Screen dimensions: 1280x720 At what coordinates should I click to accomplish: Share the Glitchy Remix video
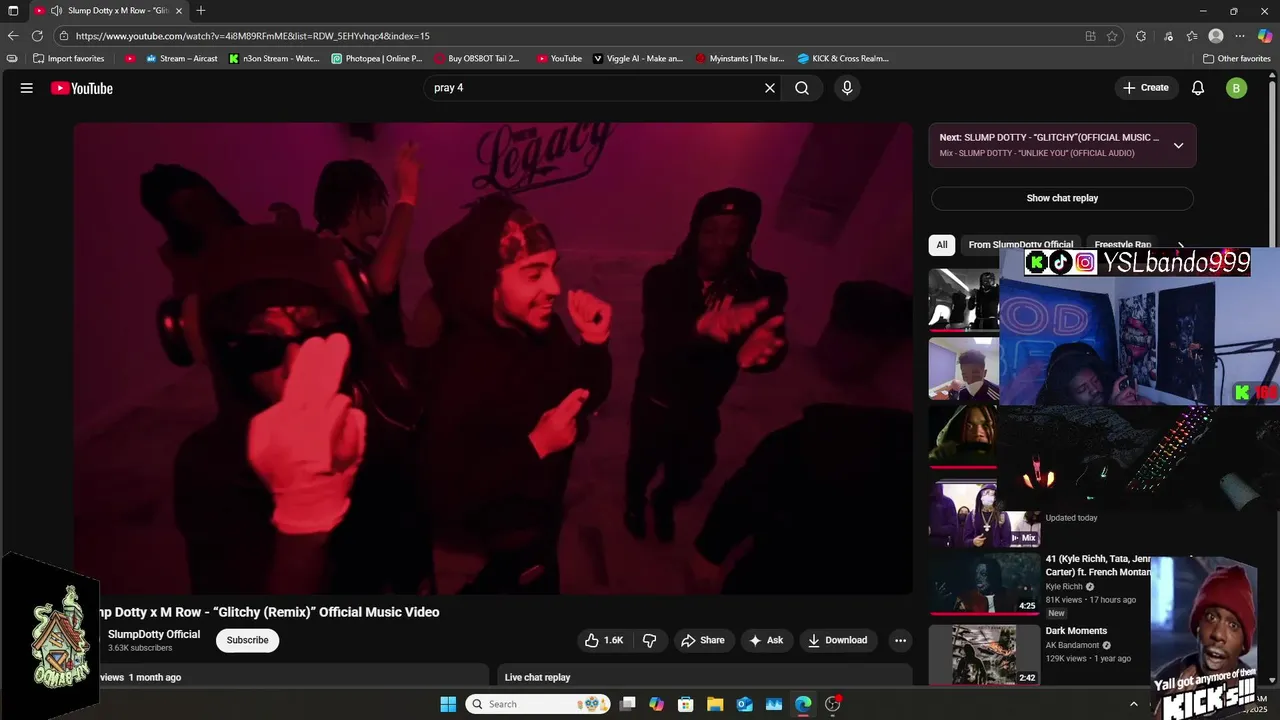[x=703, y=640]
